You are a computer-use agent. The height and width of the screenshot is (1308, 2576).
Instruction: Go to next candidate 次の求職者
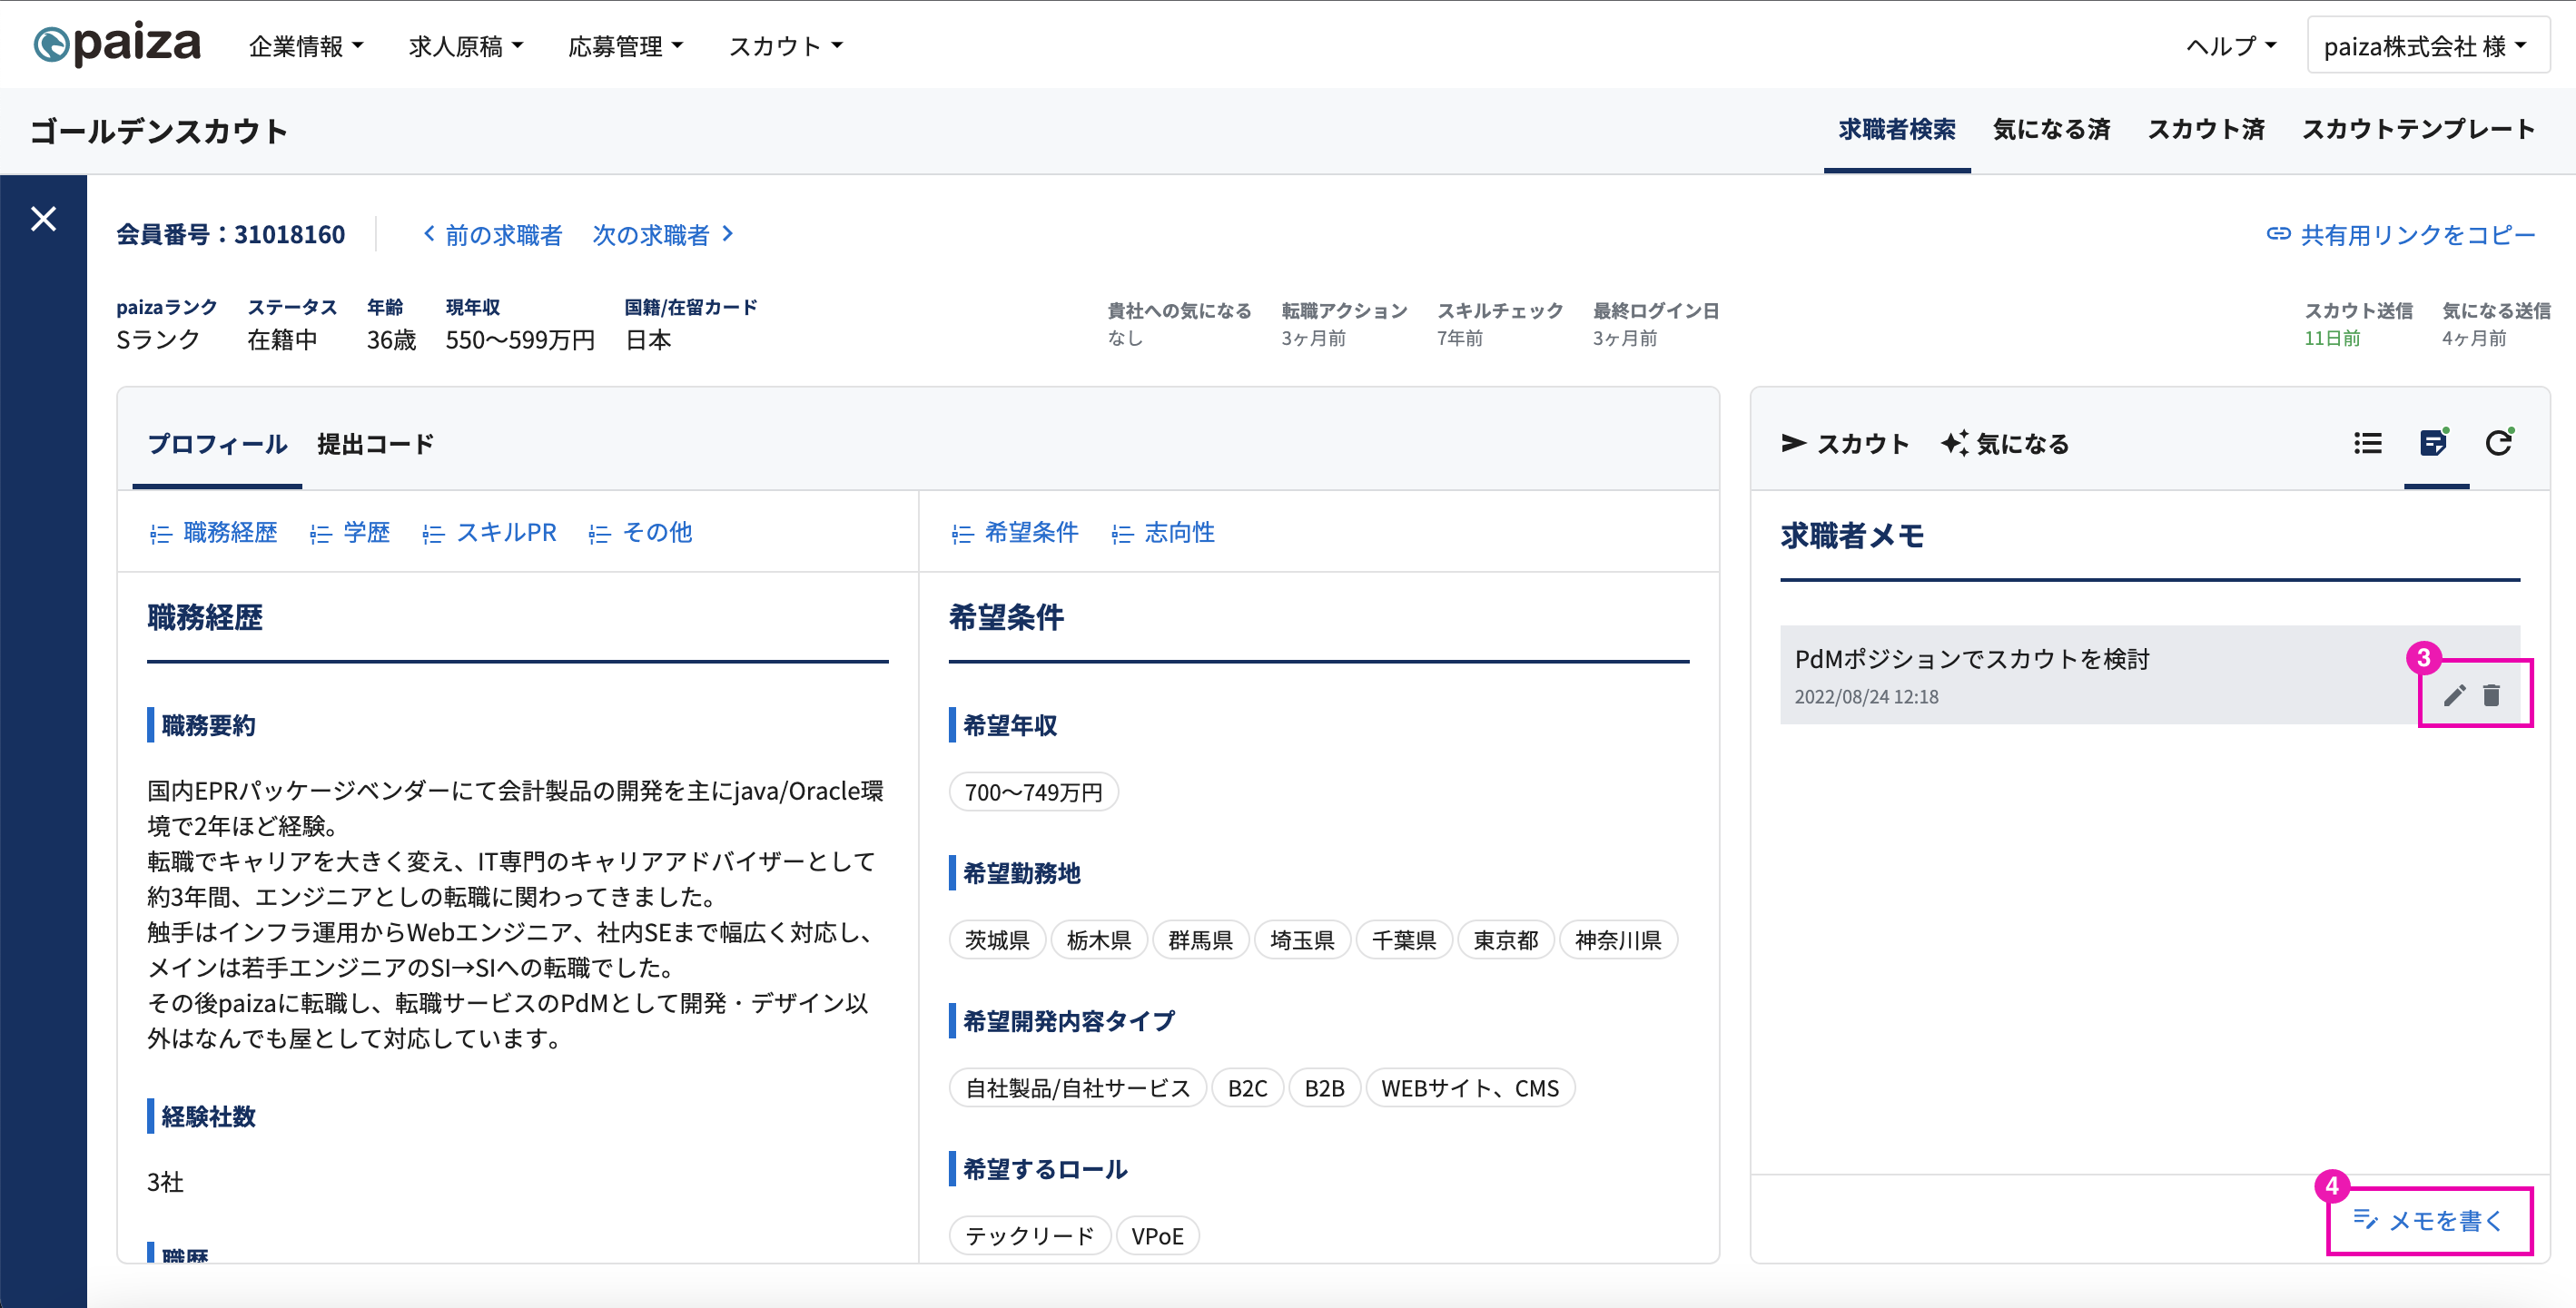point(664,234)
